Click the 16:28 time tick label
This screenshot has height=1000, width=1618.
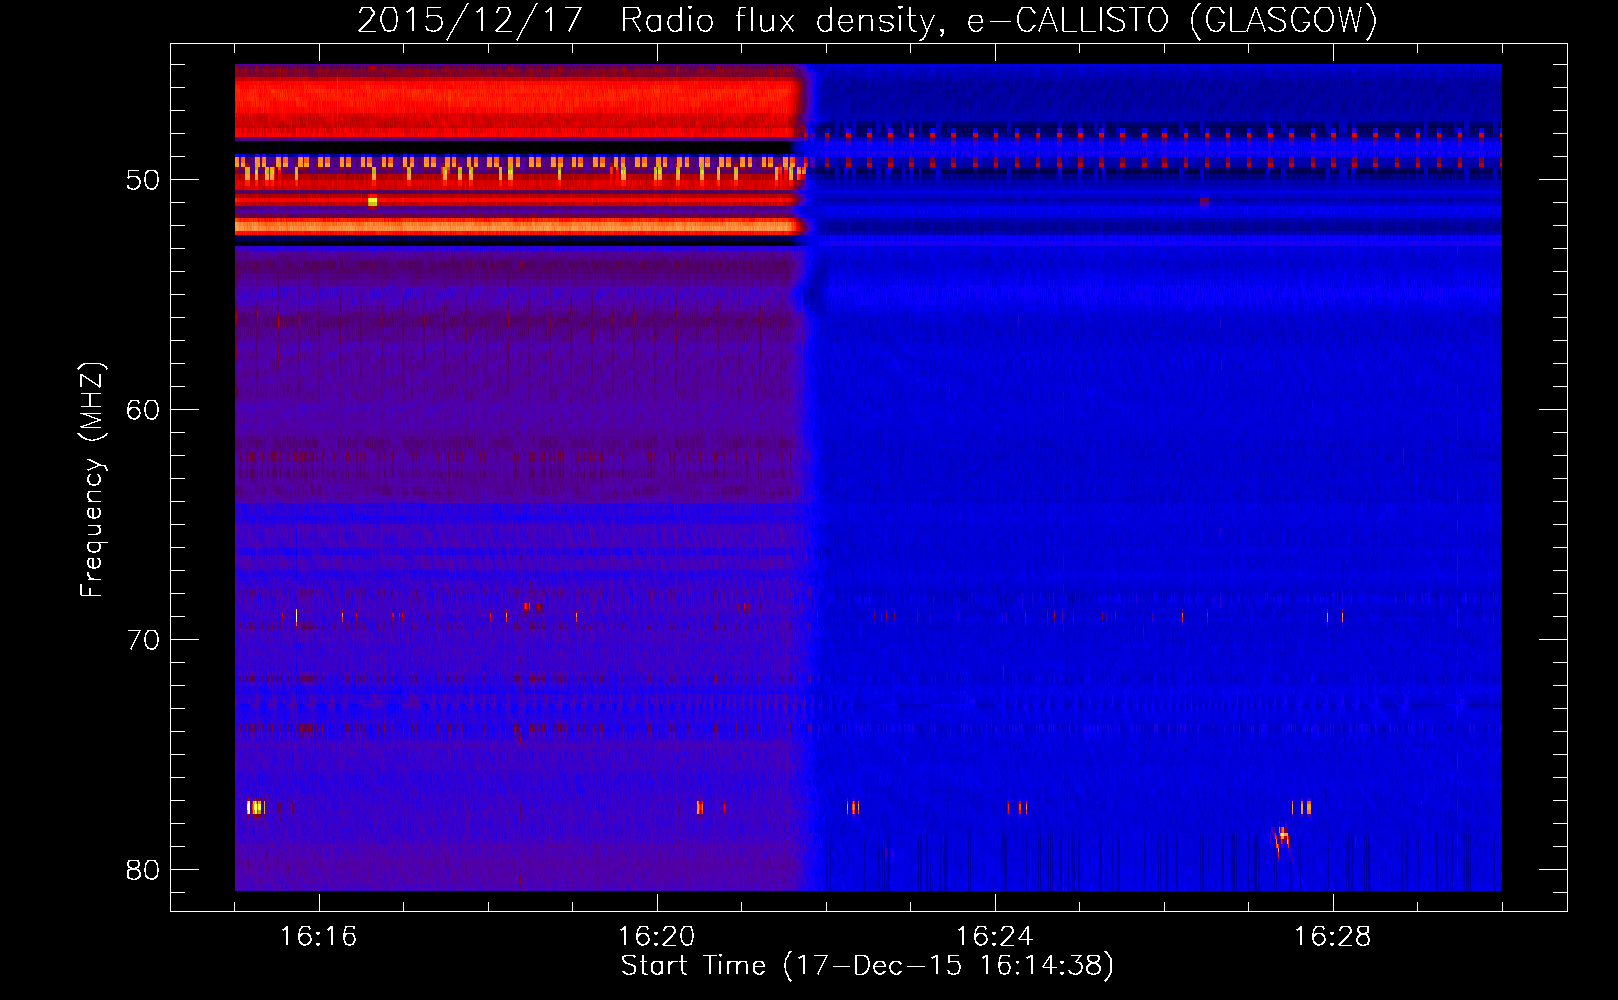[x=1332, y=936]
